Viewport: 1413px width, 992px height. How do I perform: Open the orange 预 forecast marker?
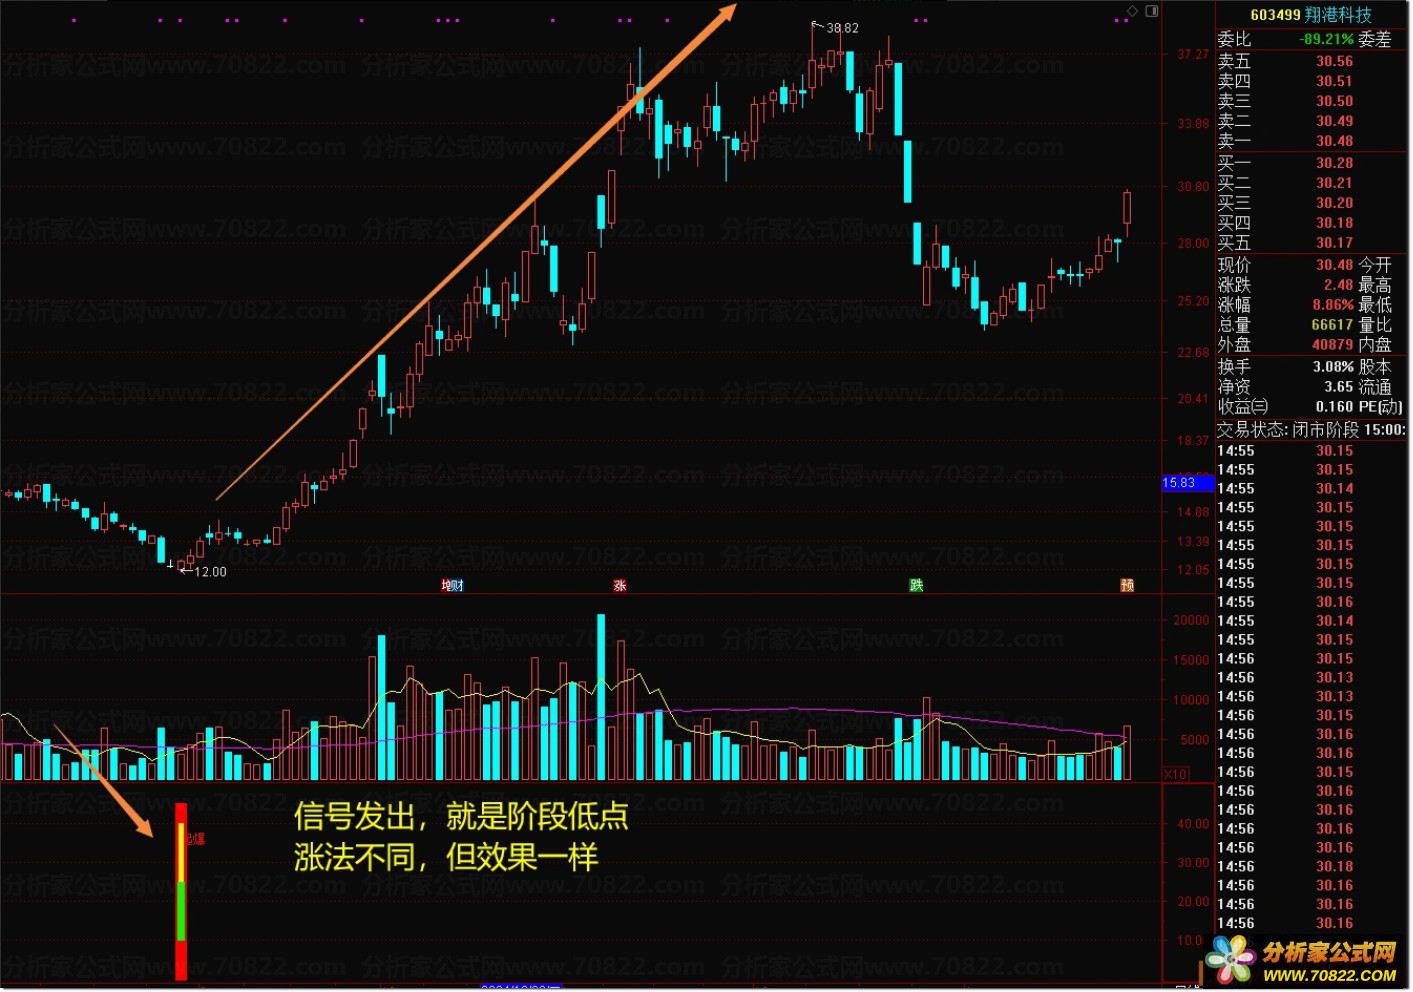[x=1127, y=586]
